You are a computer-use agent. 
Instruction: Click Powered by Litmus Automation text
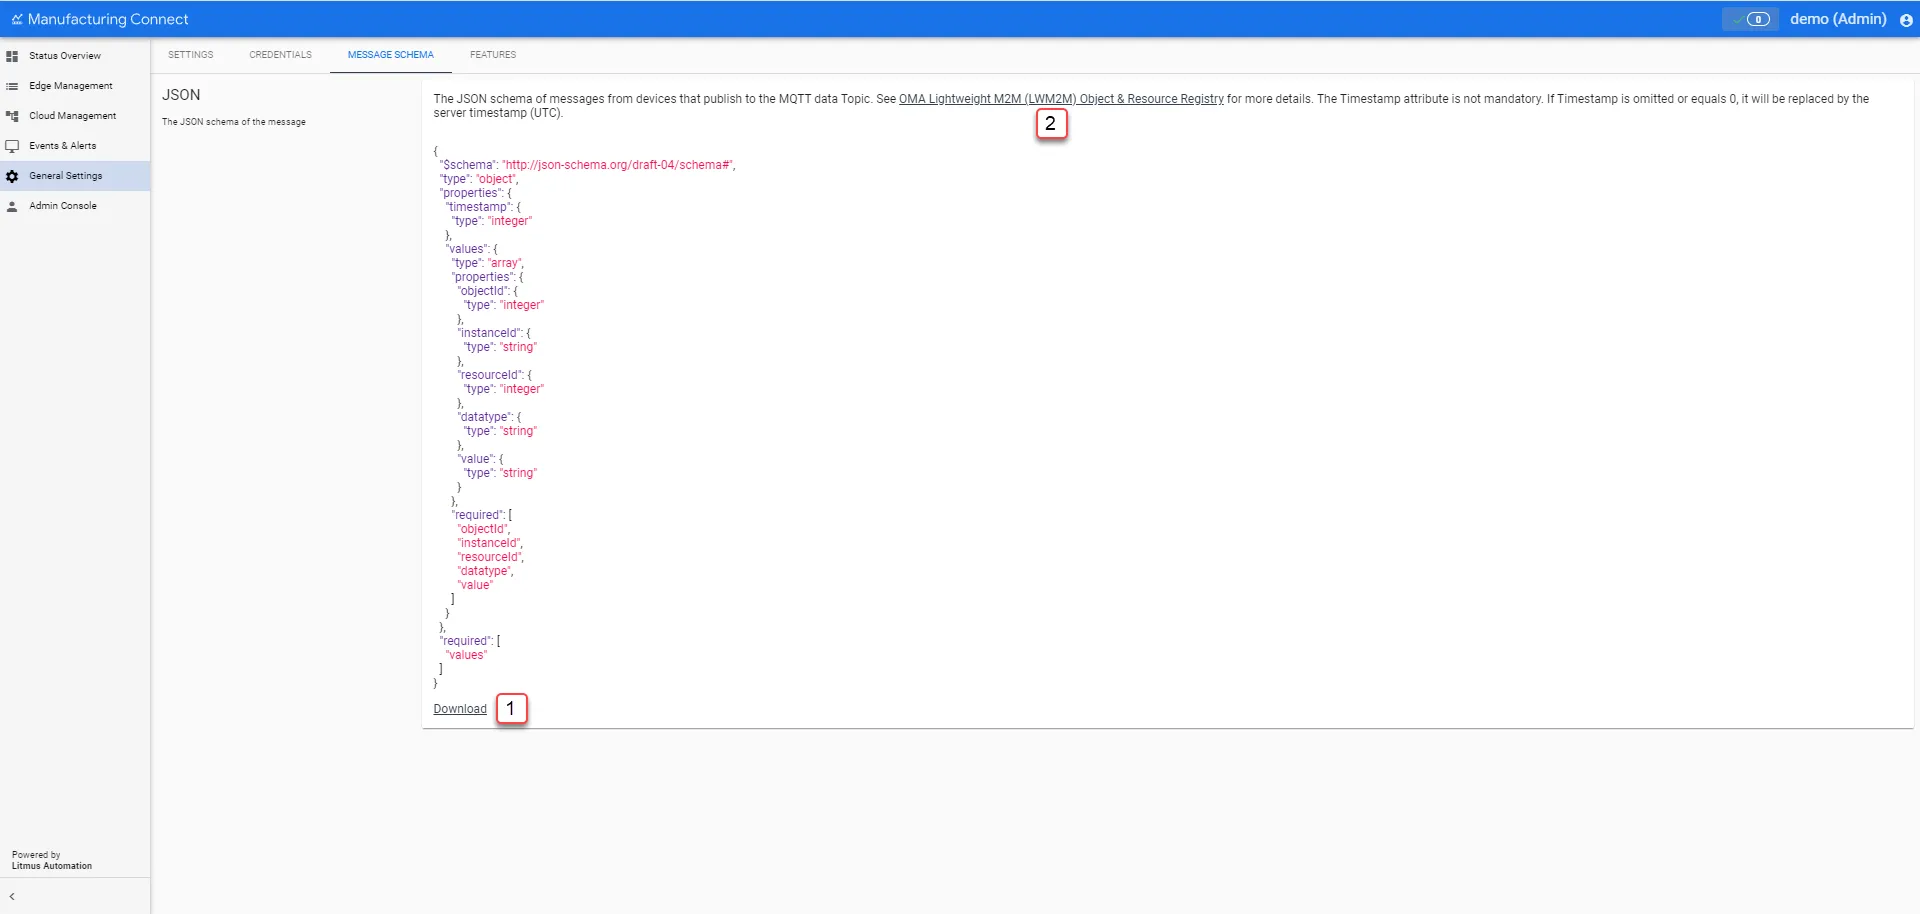[52, 860]
